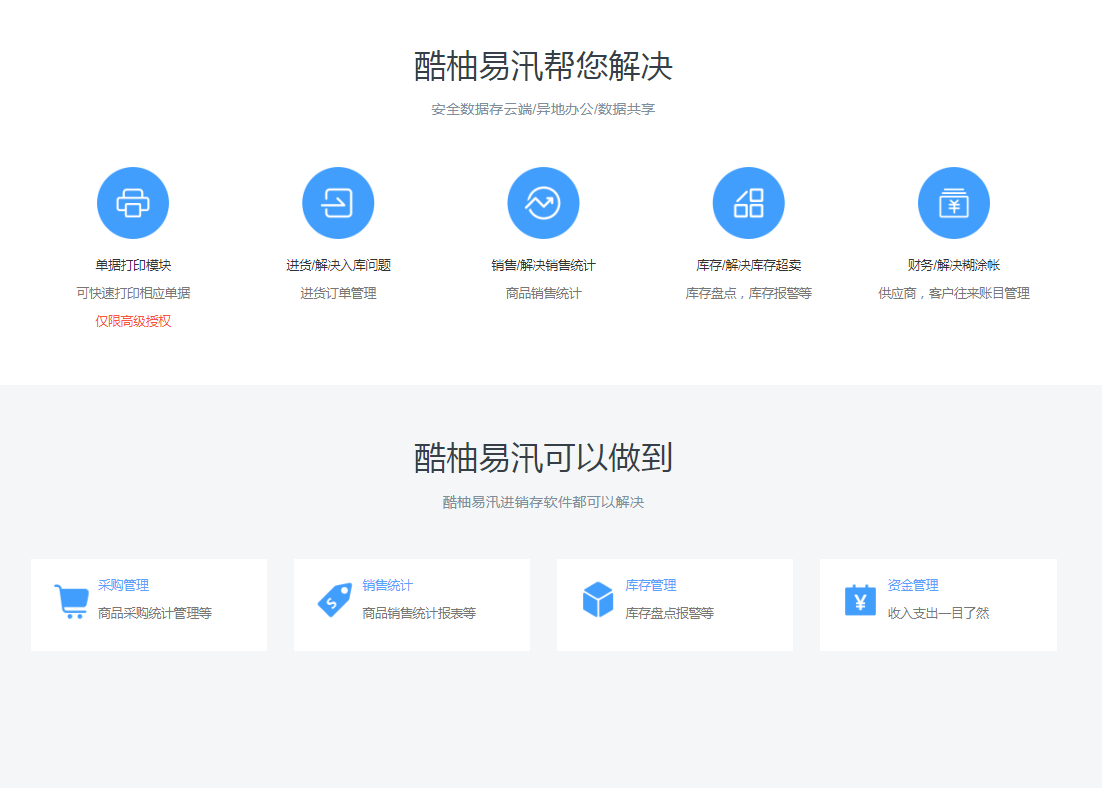This screenshot has width=1102, height=788.
Task: Click the inventory blocks circle icon
Action: coord(748,203)
